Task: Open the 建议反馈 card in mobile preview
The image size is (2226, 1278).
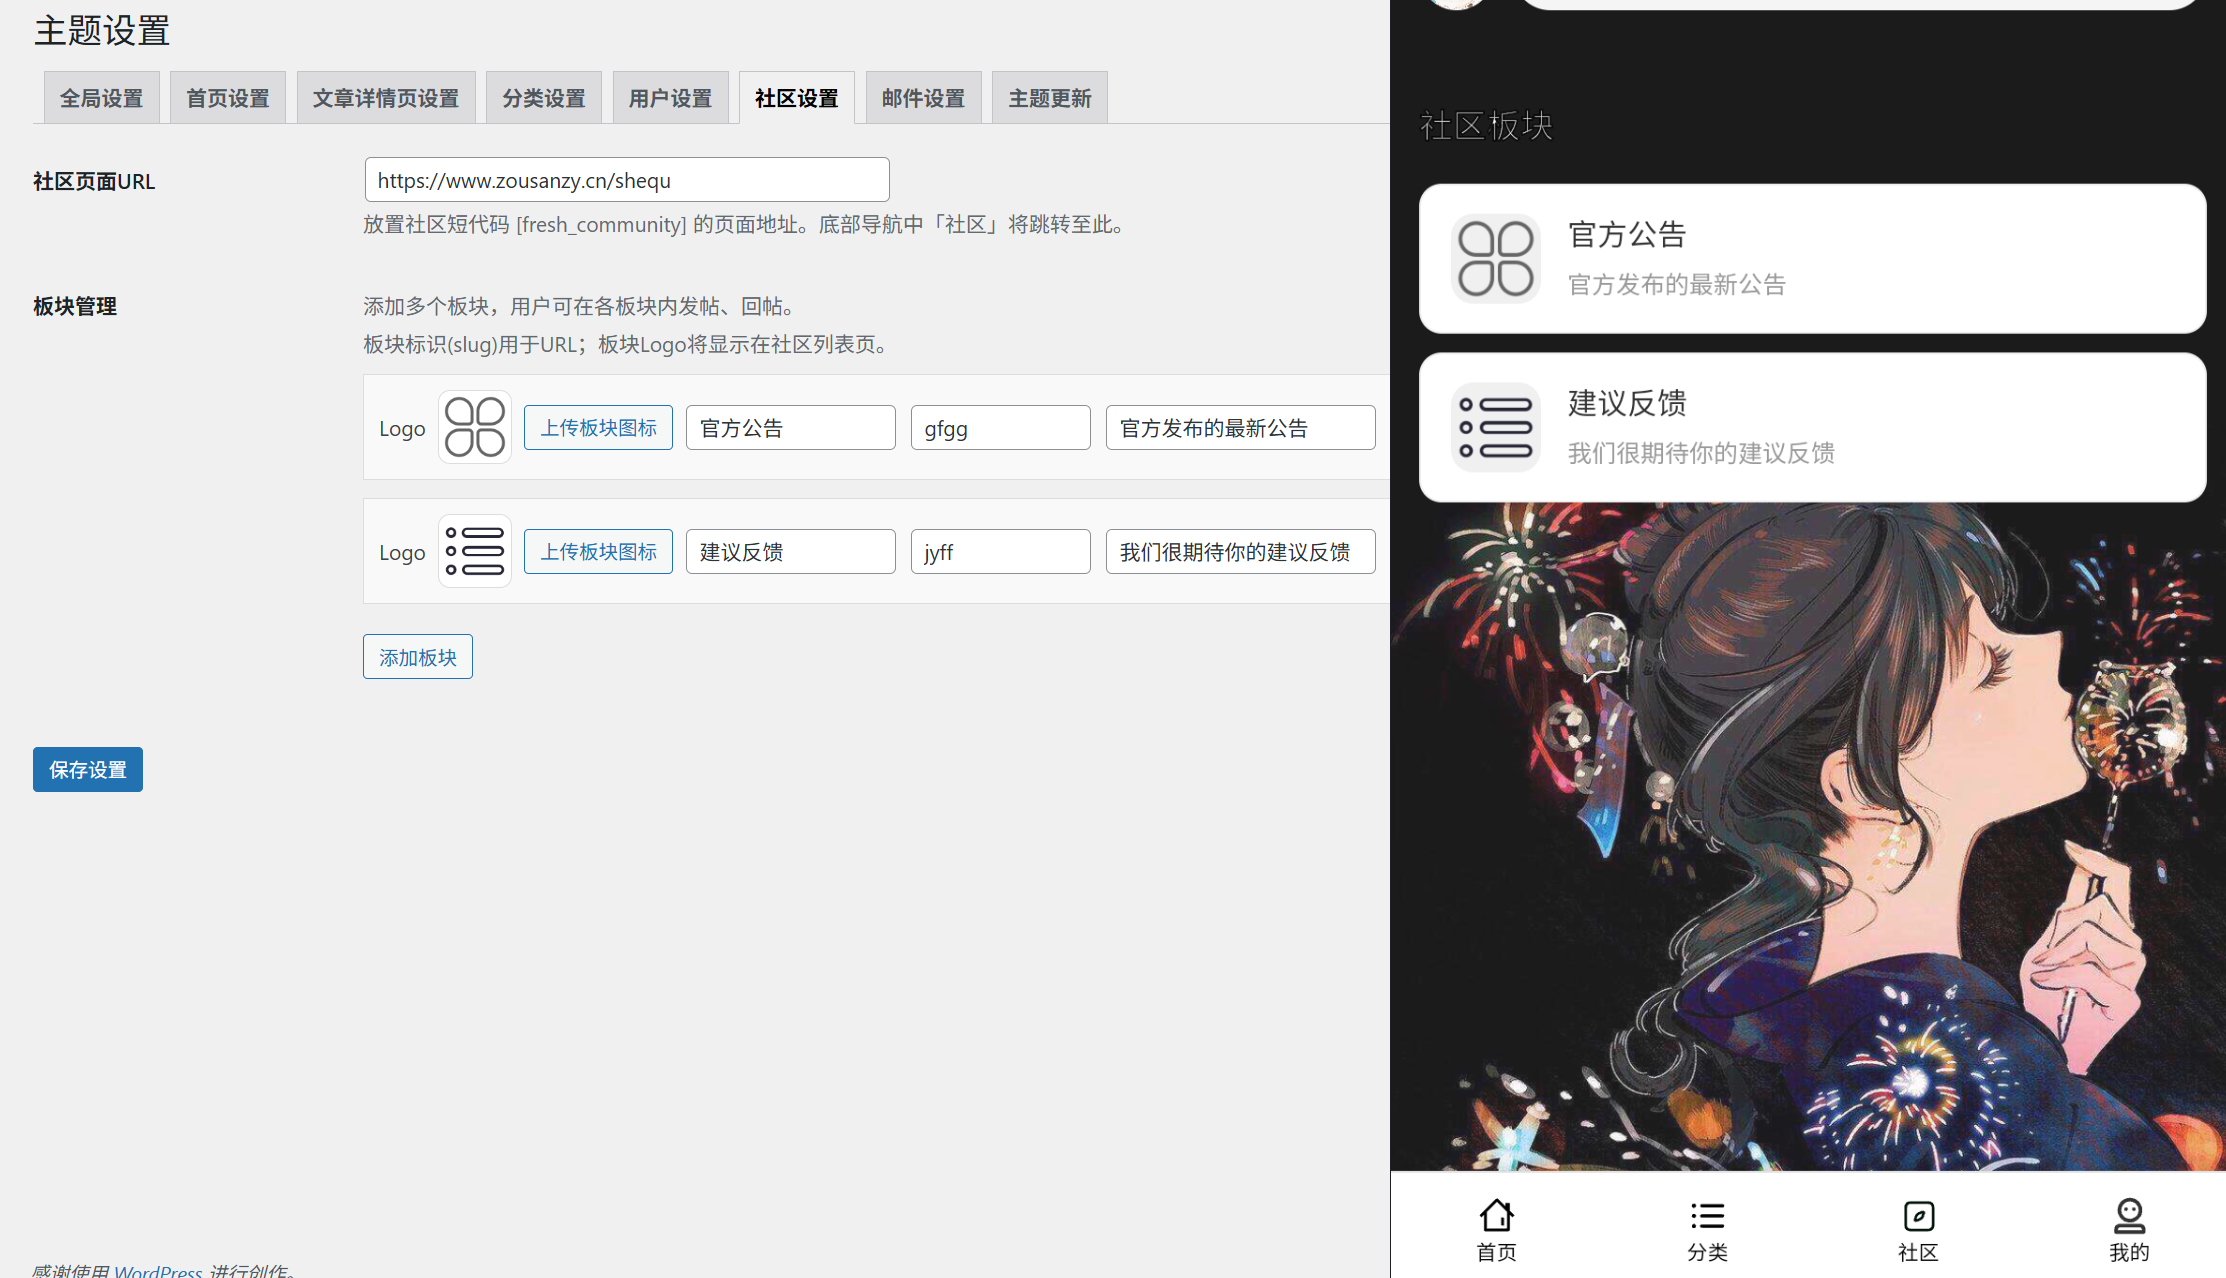Action: coord(1812,428)
